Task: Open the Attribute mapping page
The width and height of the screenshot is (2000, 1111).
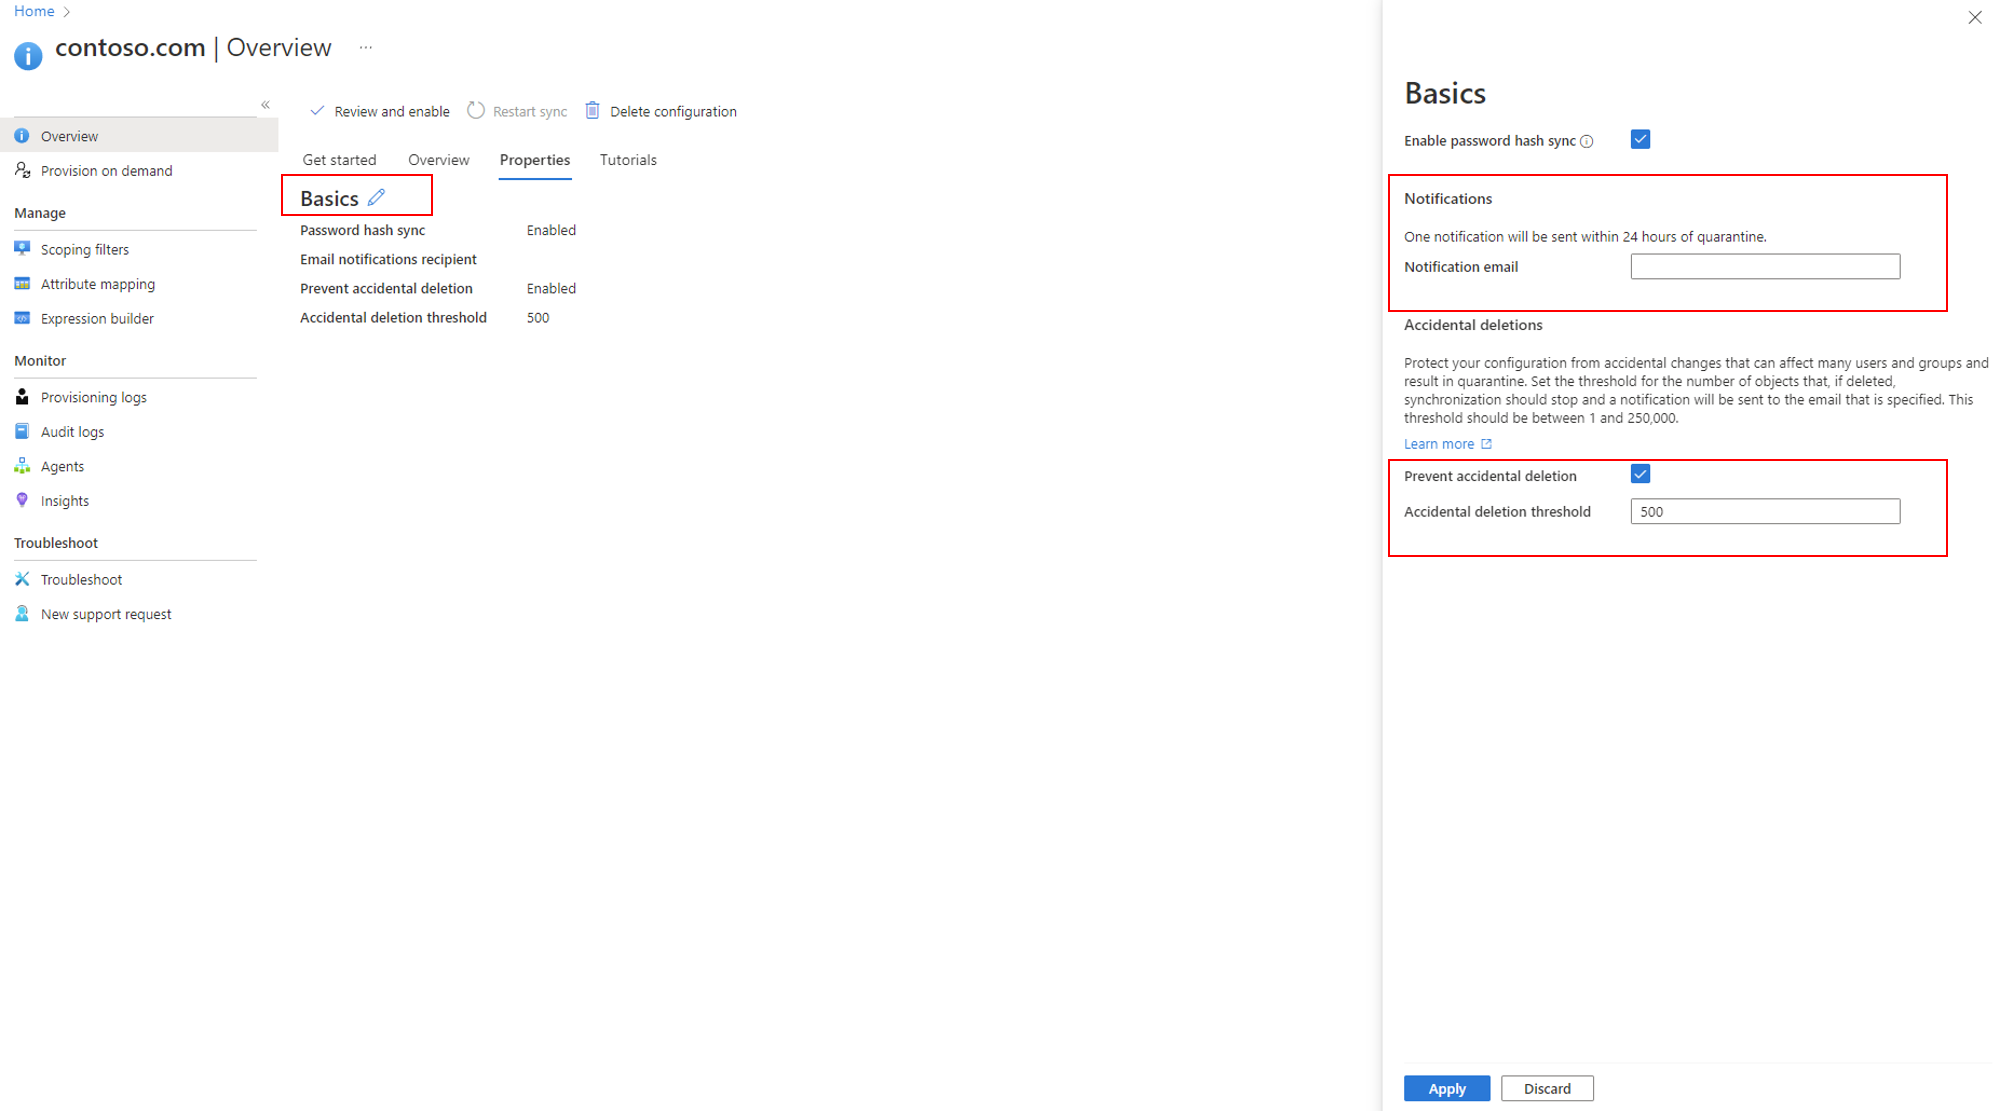Action: coord(97,284)
